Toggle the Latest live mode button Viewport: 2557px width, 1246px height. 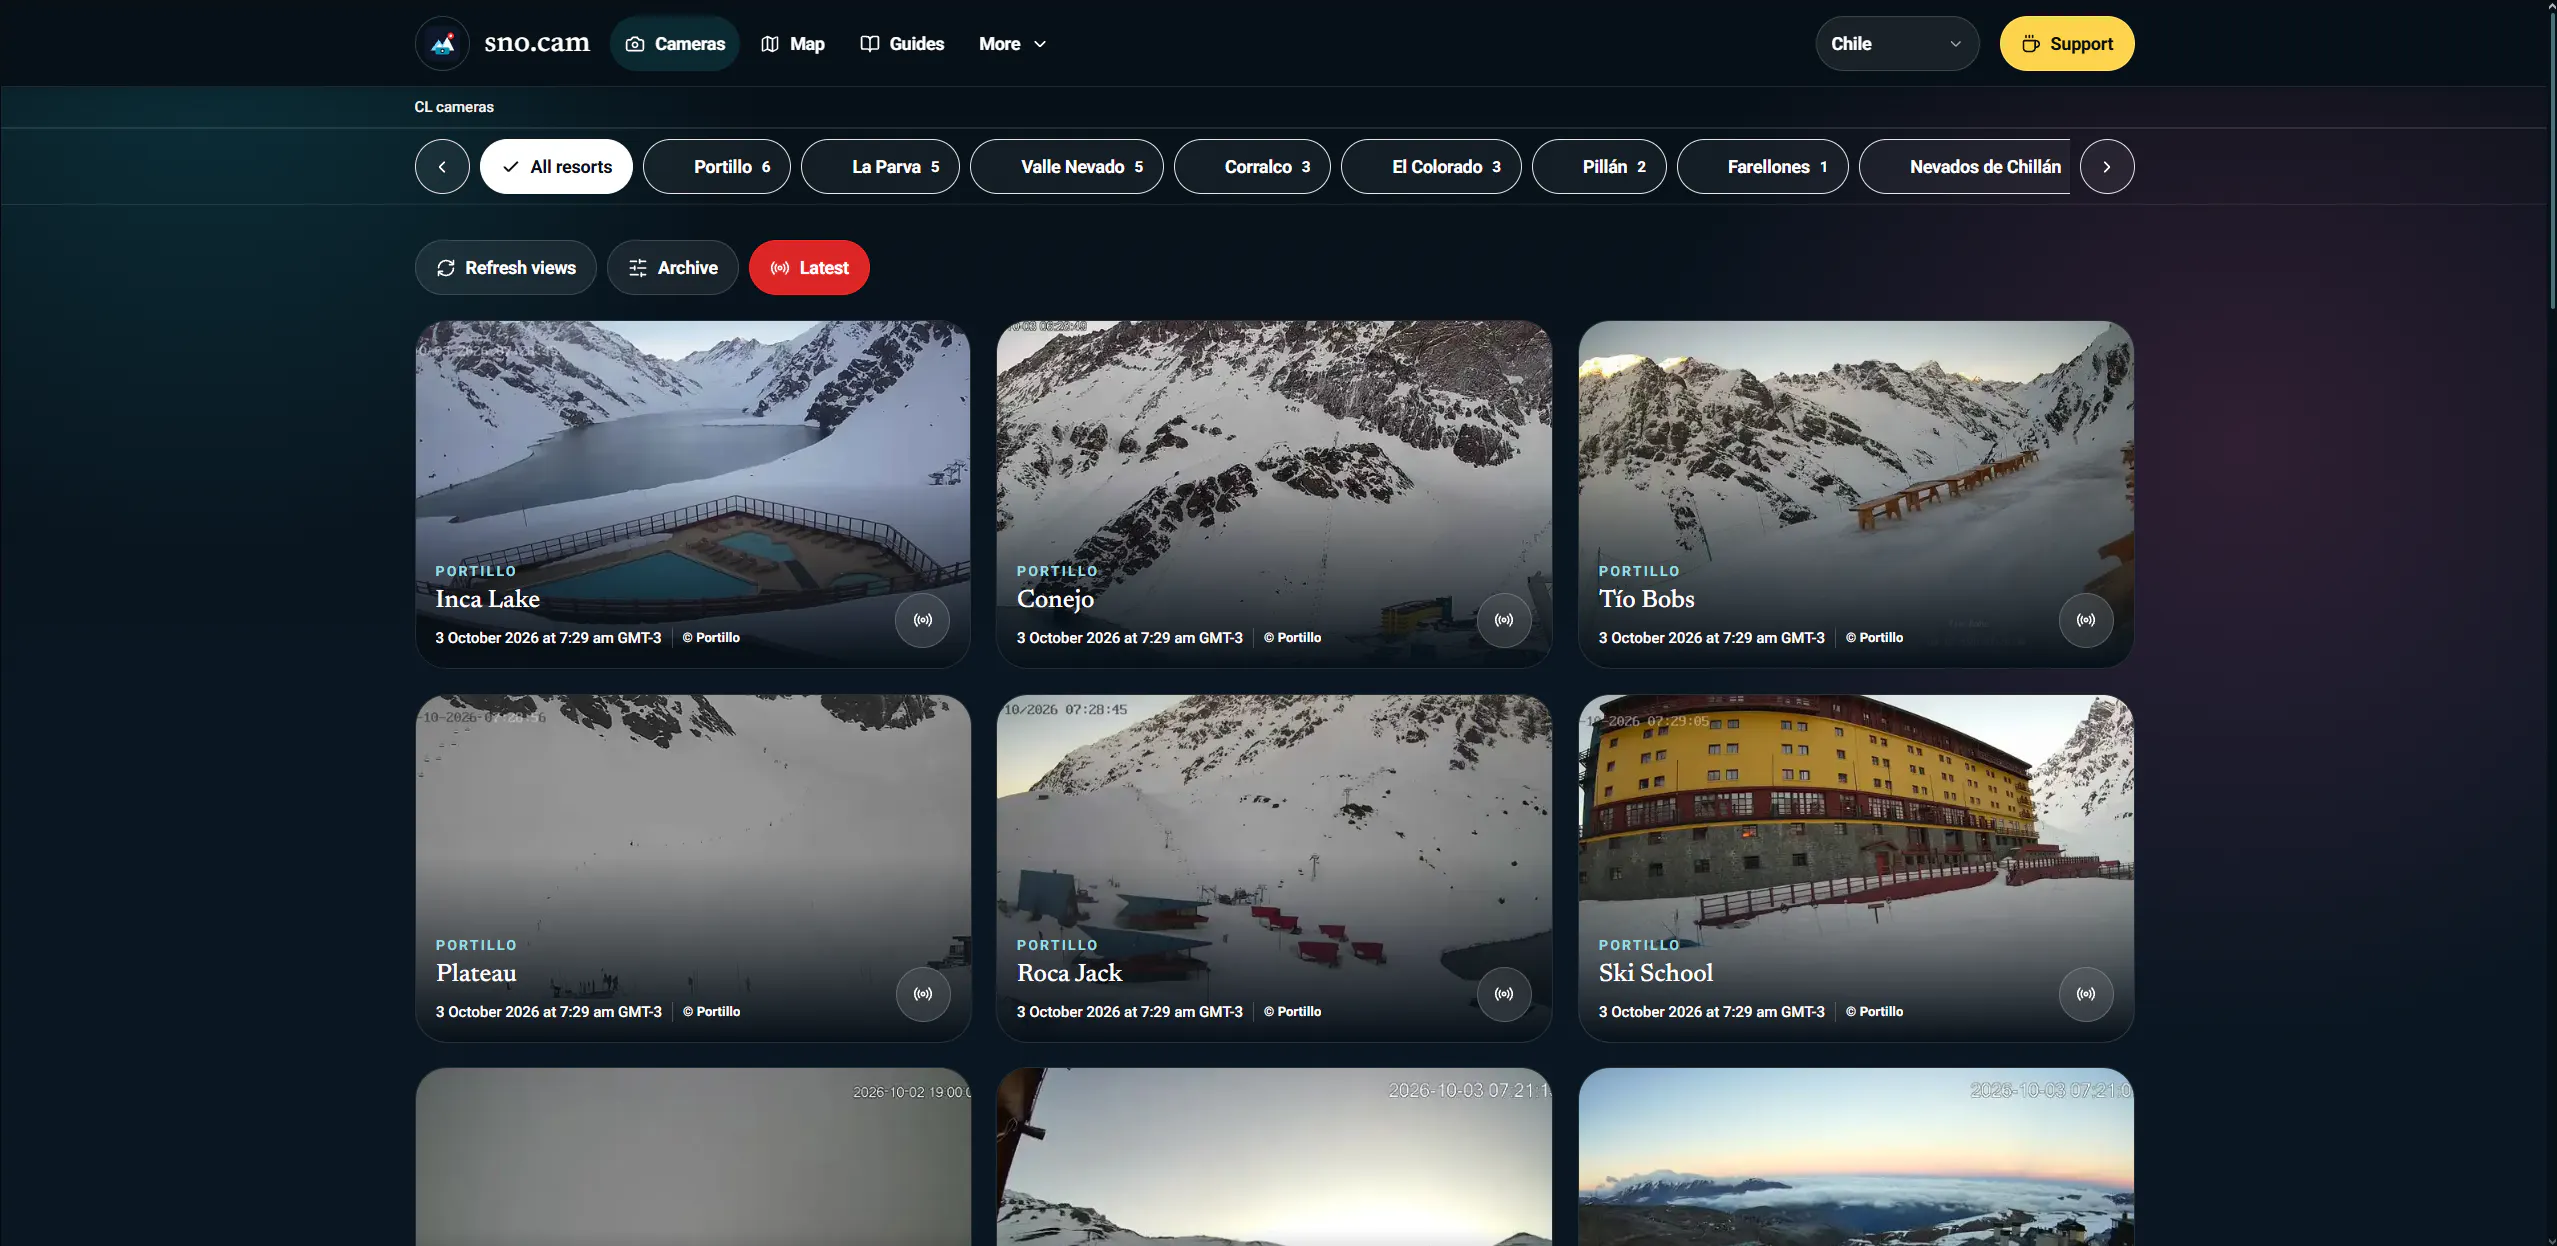tap(809, 268)
